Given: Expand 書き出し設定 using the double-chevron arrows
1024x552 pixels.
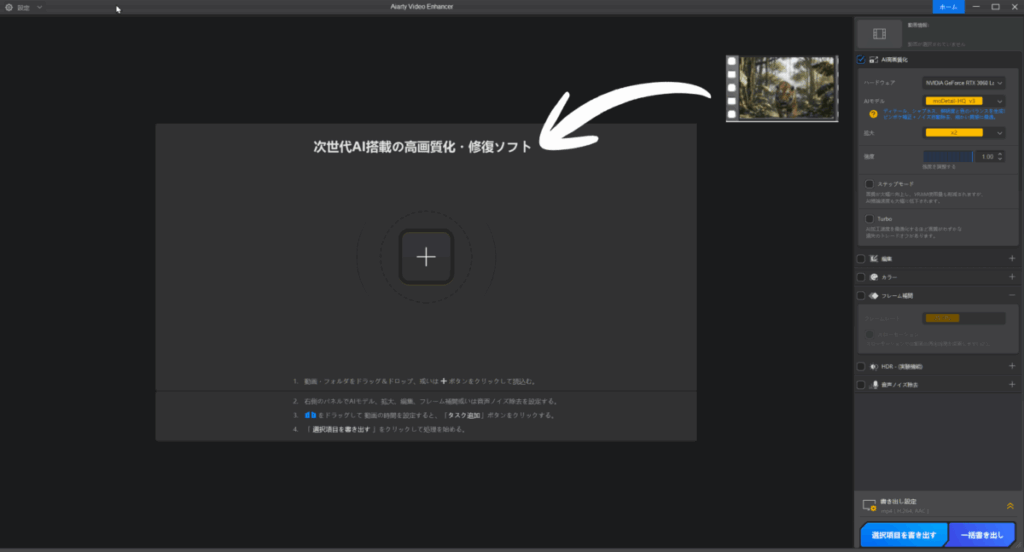Looking at the screenshot, I should tap(1010, 506).
